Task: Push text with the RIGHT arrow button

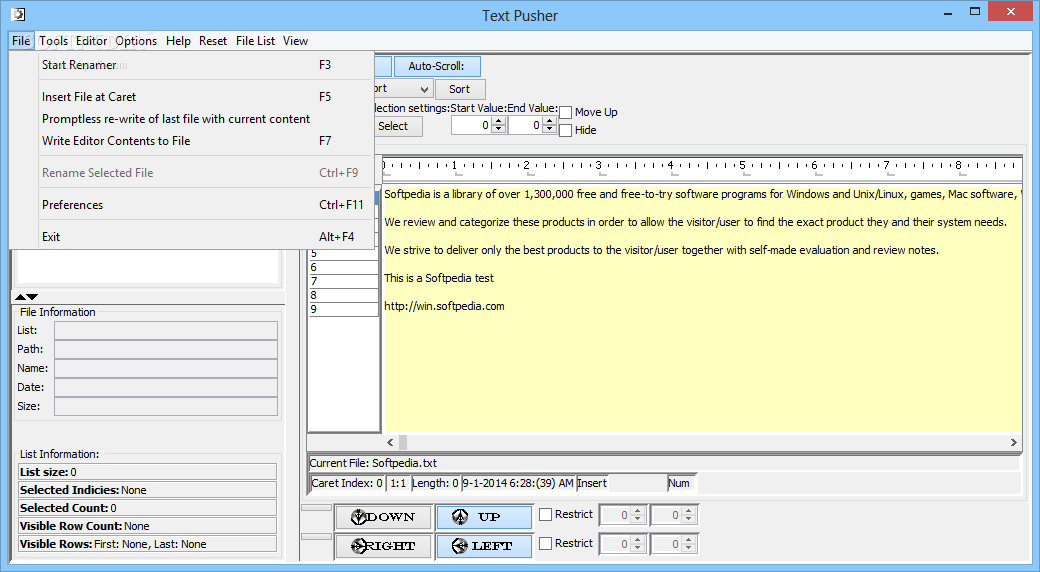Action: [383, 546]
